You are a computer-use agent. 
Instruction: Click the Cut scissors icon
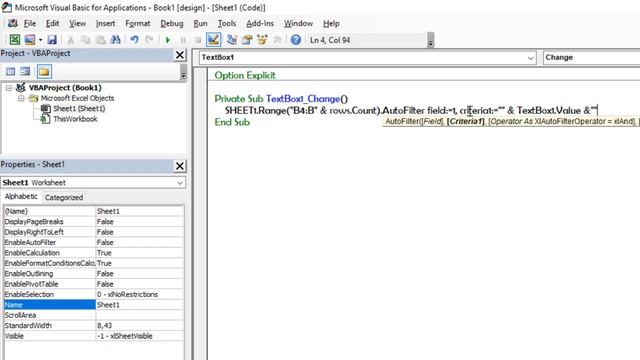click(71, 40)
